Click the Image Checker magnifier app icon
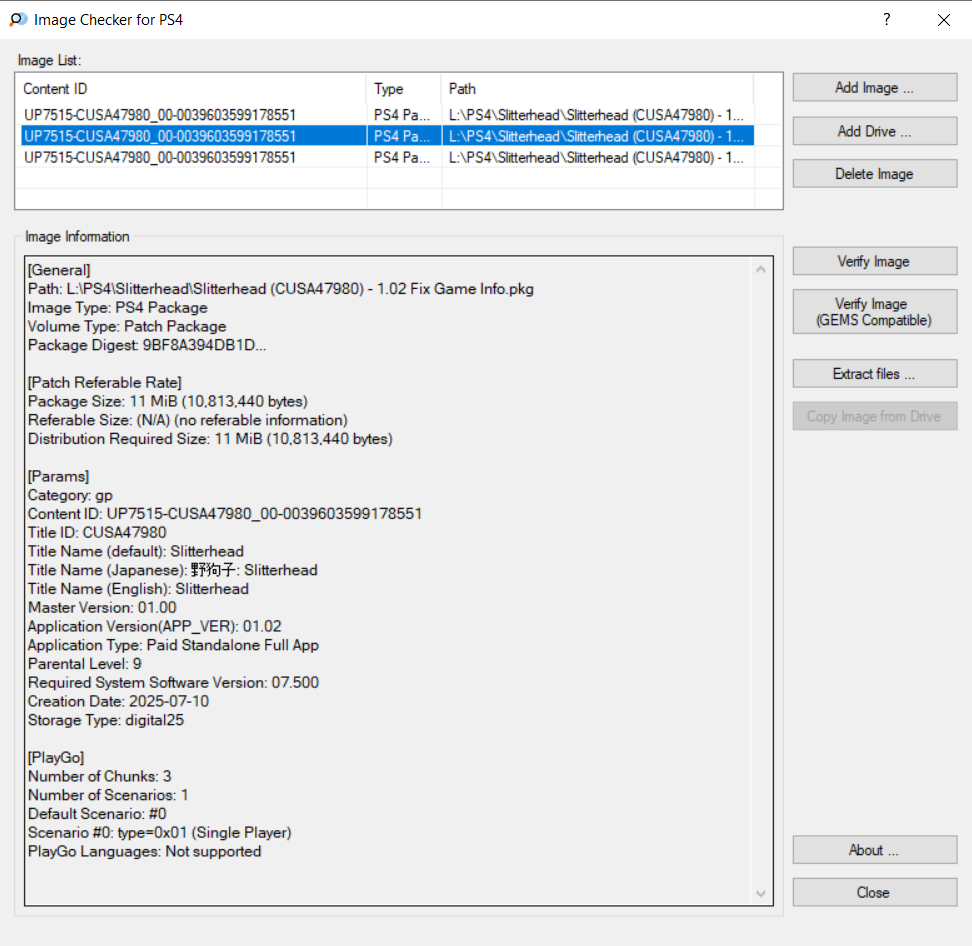 tap(18, 19)
